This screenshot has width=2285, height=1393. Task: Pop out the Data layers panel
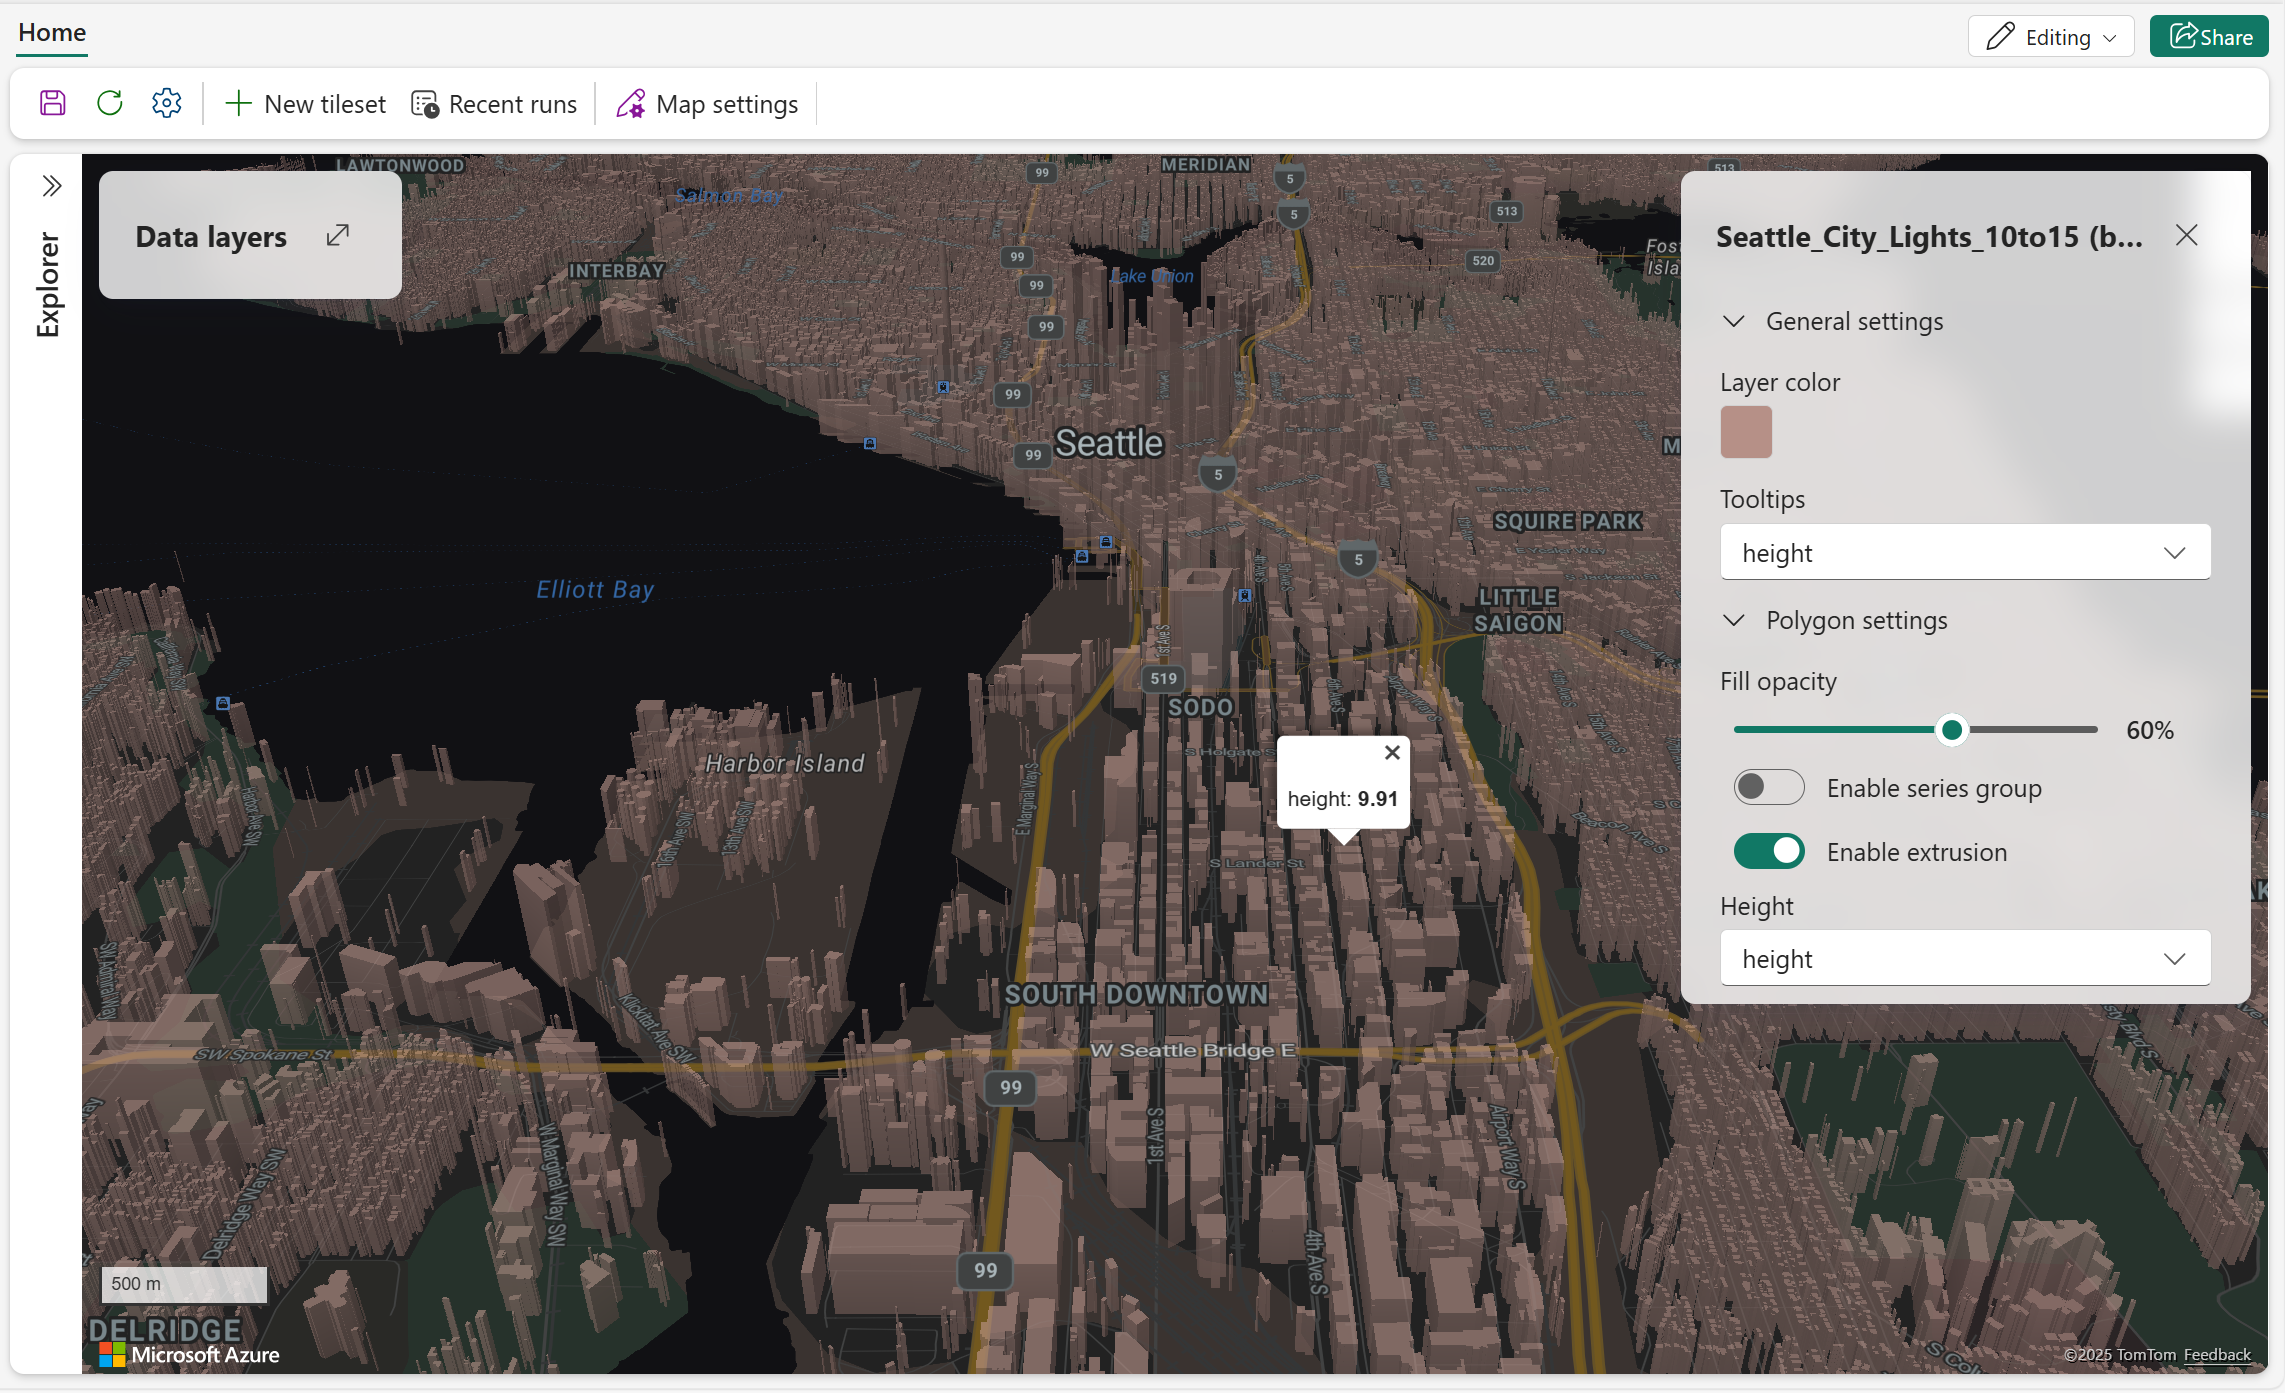338,235
